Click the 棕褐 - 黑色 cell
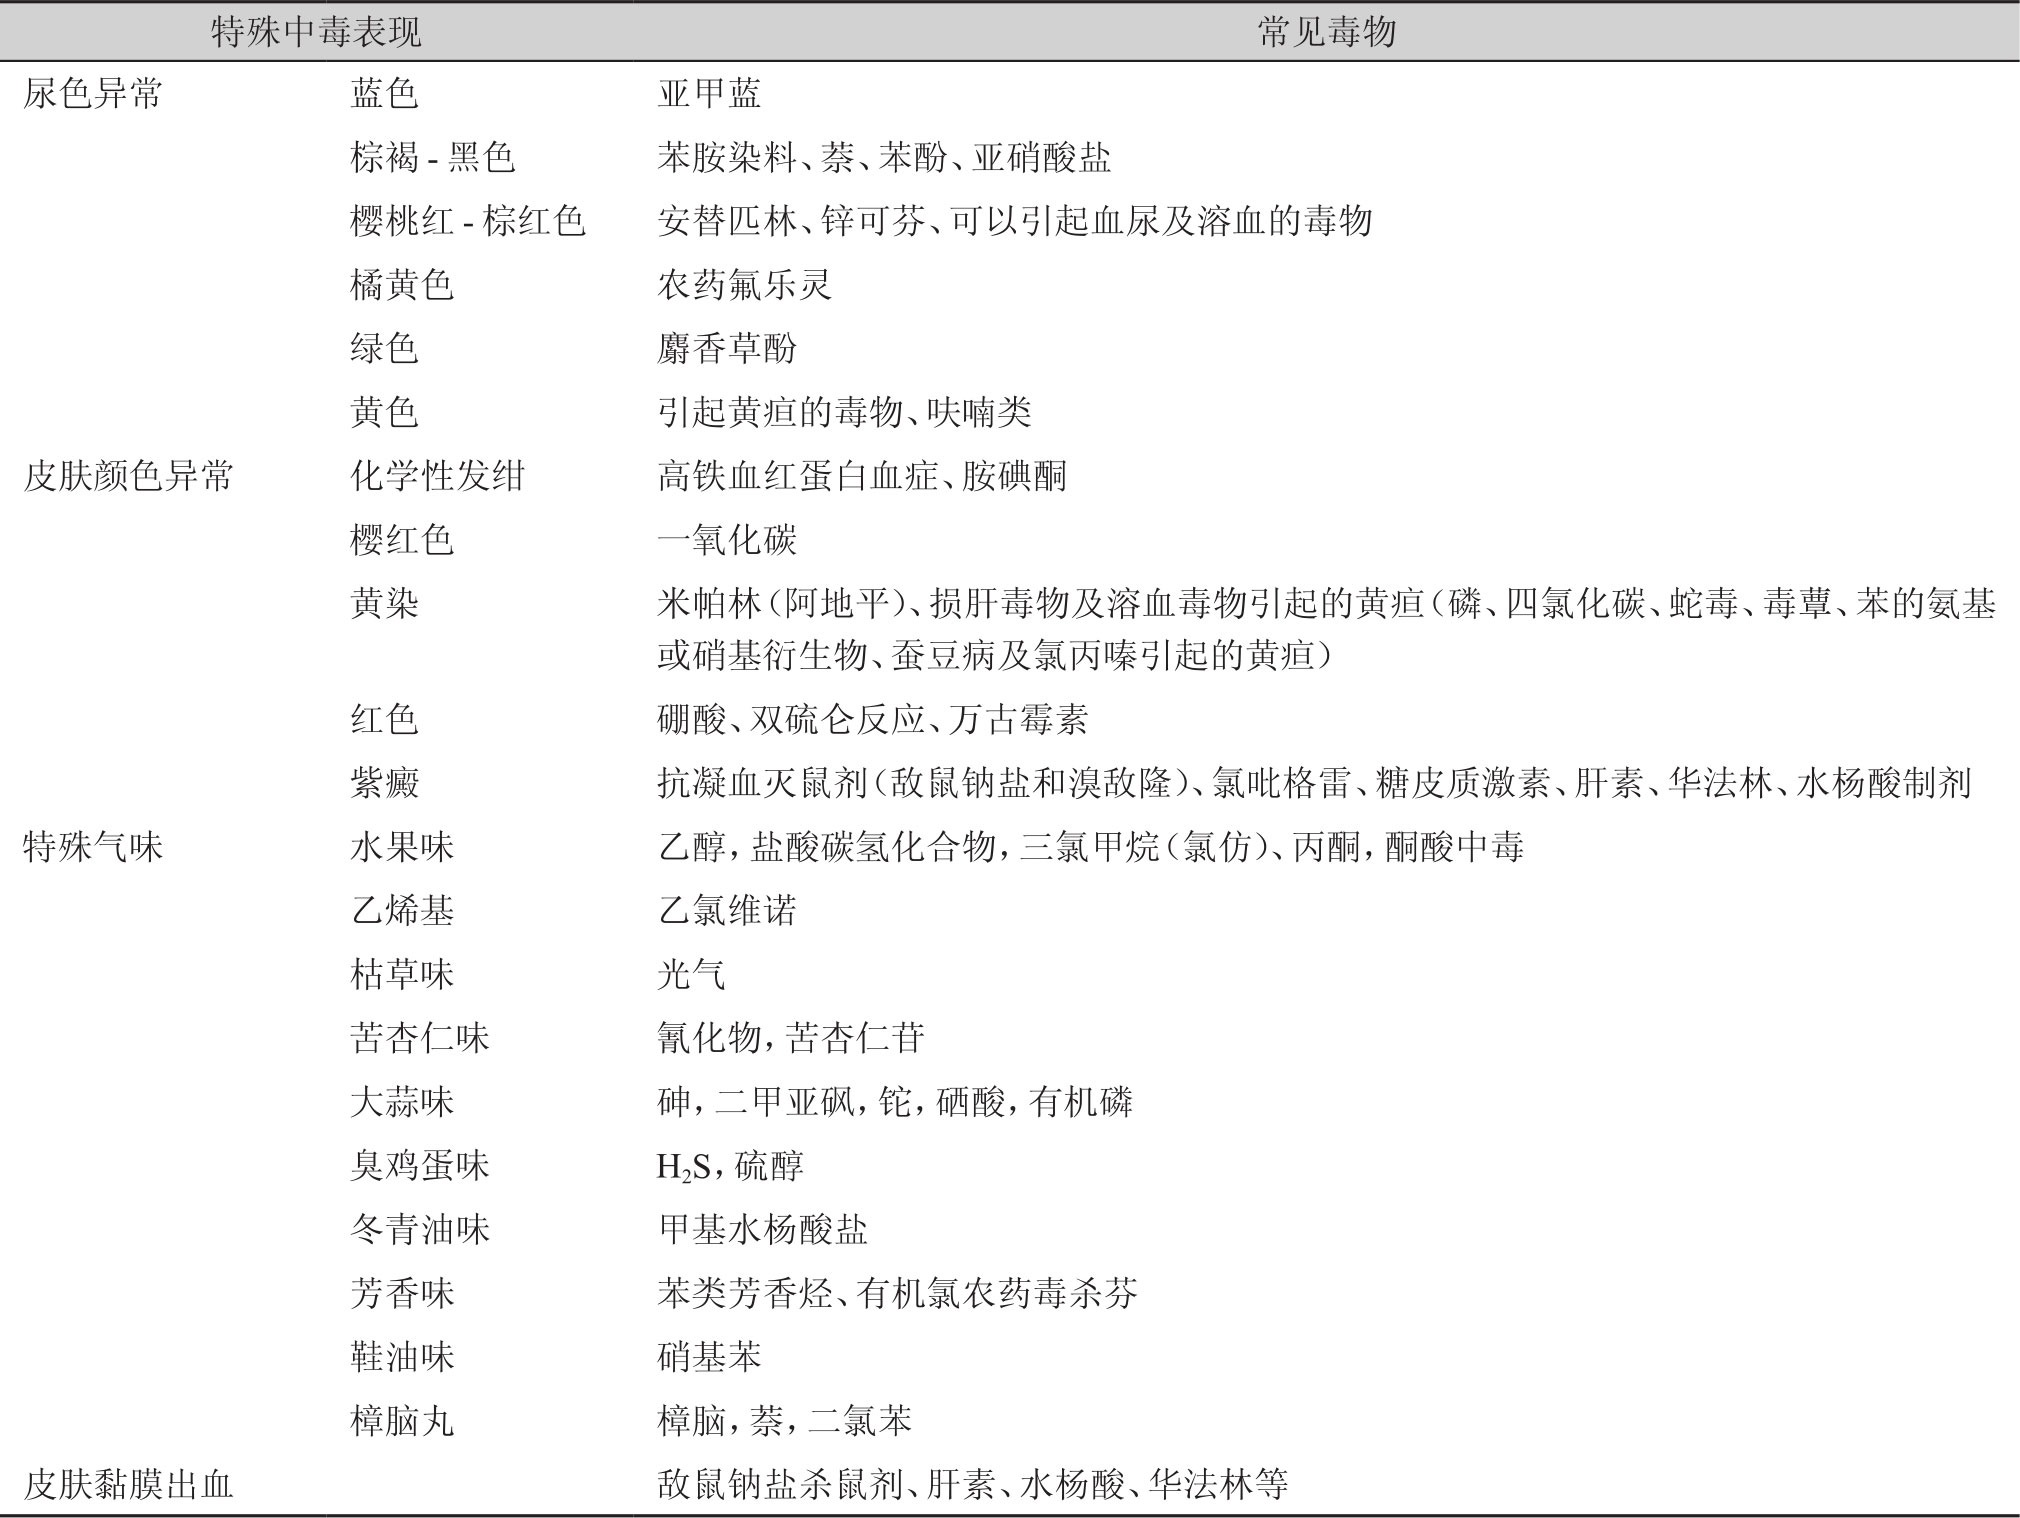Screen dimensions: 2020x1518 pos(433,158)
